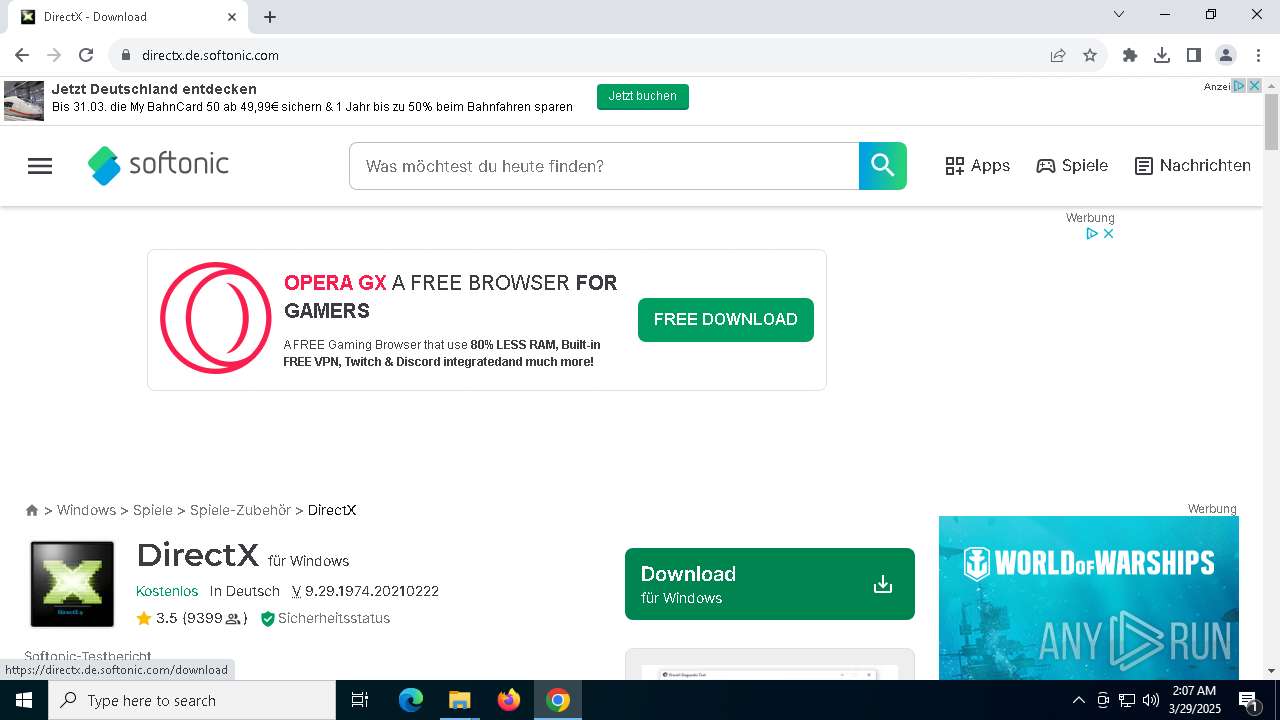This screenshot has height=720, width=1280.
Task: Click the Kostenlos label
Action: (167, 591)
